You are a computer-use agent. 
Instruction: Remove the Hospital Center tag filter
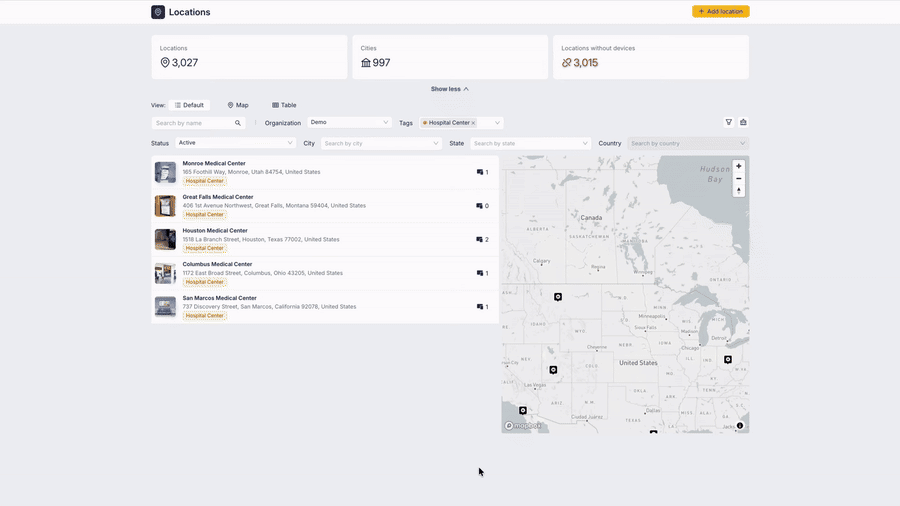tap(473, 123)
